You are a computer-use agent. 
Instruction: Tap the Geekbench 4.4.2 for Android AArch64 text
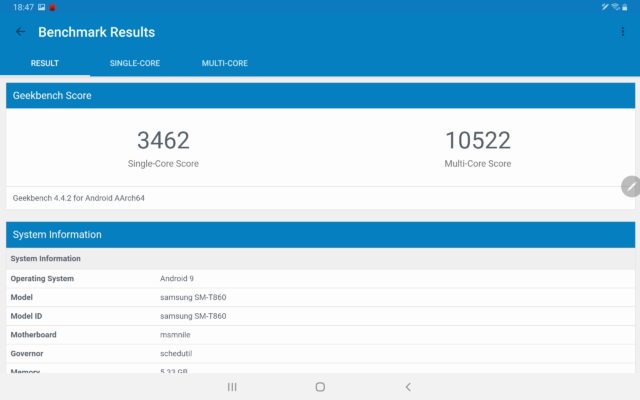[78, 198]
